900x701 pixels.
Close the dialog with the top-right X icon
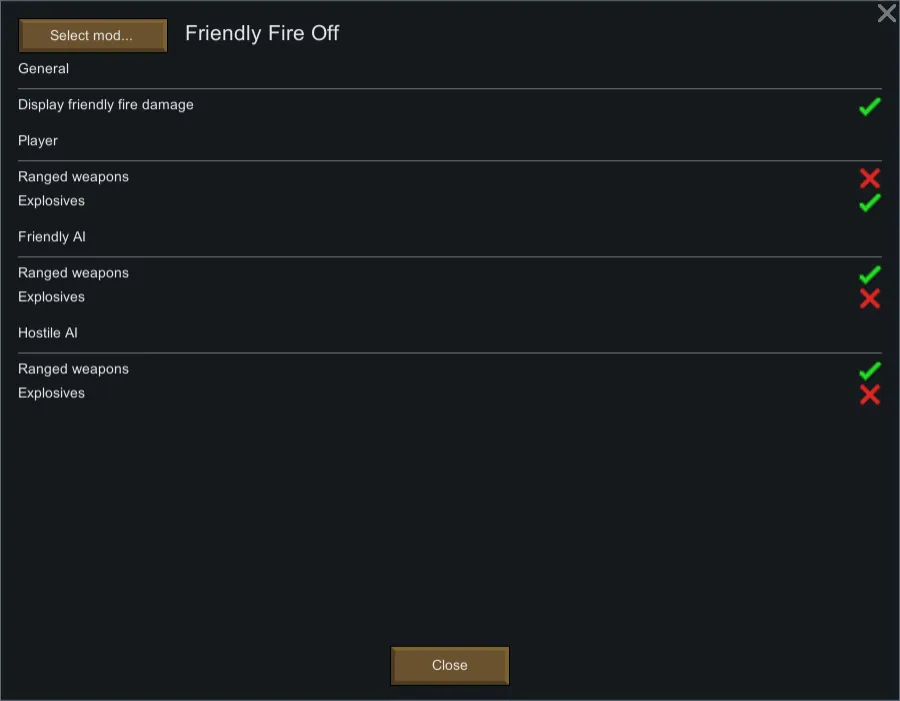click(886, 13)
